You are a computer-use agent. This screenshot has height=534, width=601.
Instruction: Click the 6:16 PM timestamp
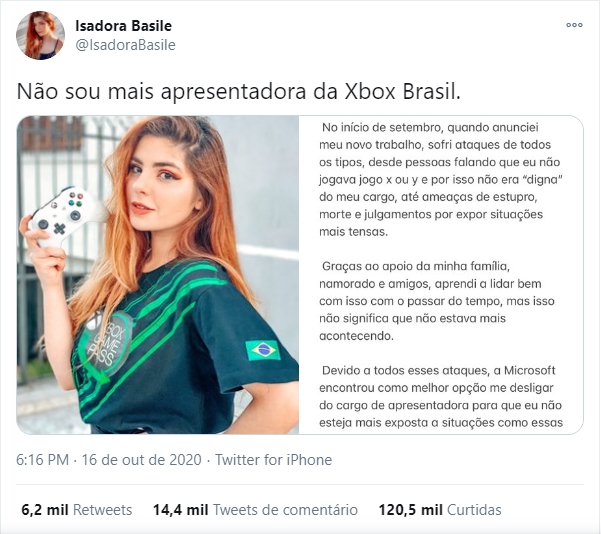[43, 460]
